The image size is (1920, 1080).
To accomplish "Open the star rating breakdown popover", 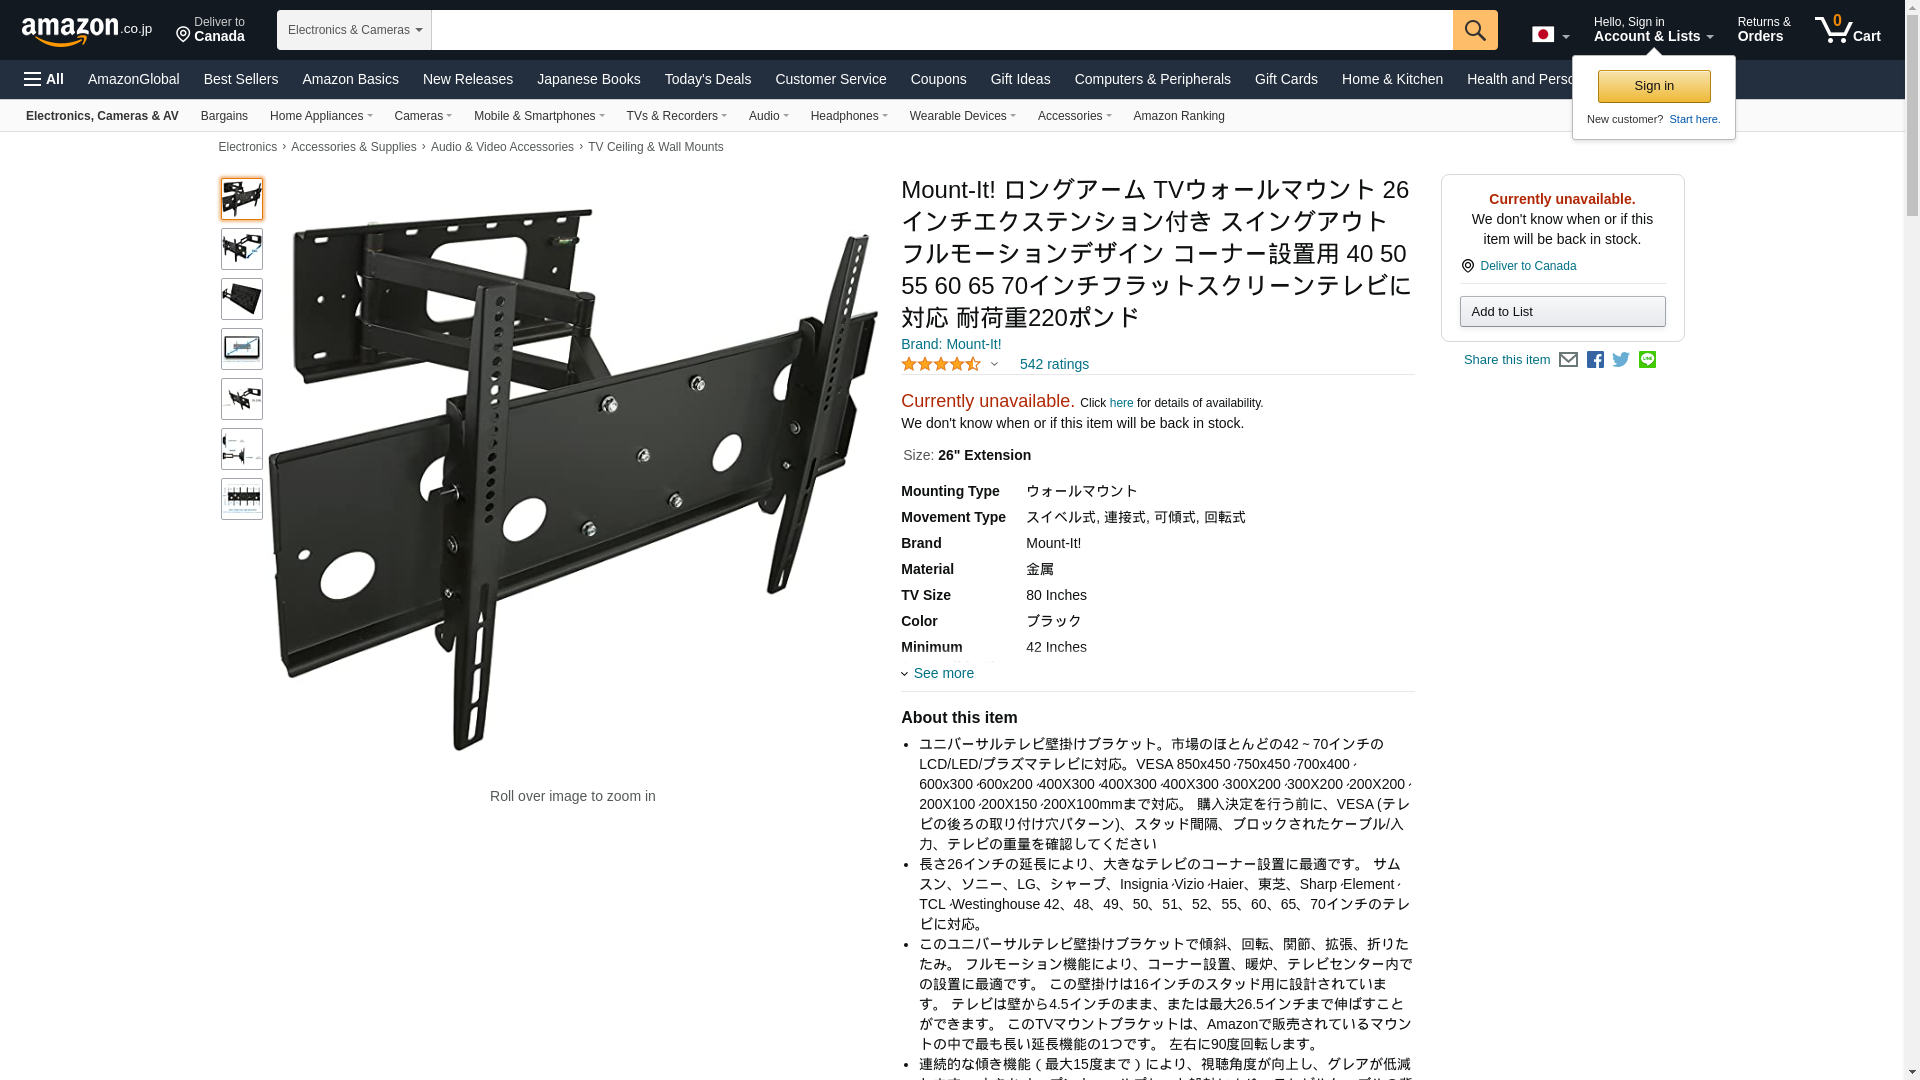I will 950,364.
